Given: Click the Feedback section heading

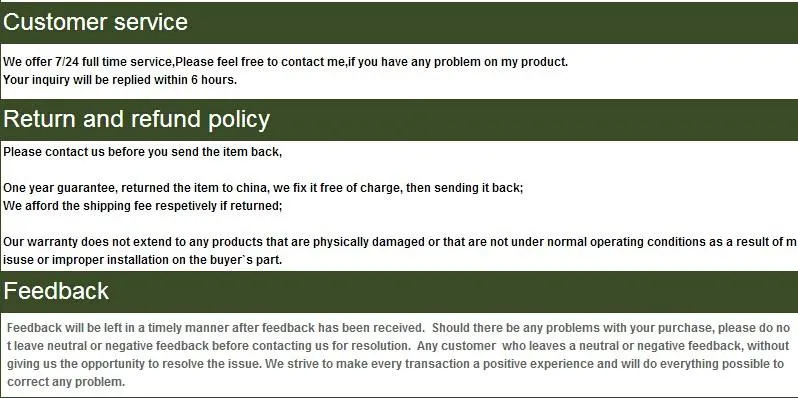Looking at the screenshot, I should (56, 291).
